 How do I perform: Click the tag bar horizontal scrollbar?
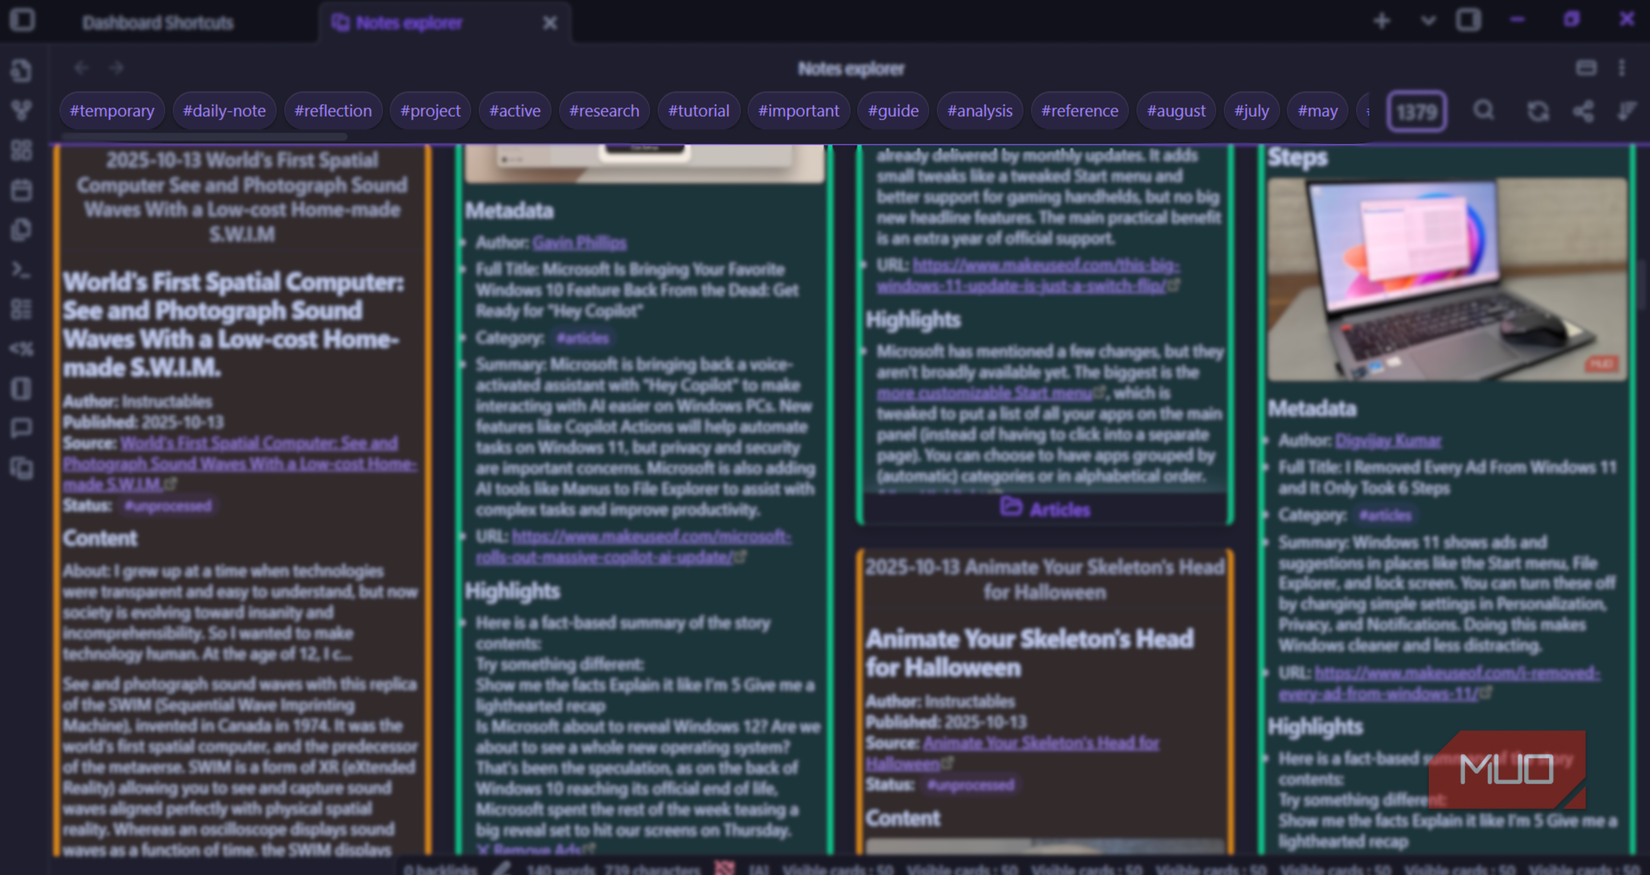click(x=204, y=137)
